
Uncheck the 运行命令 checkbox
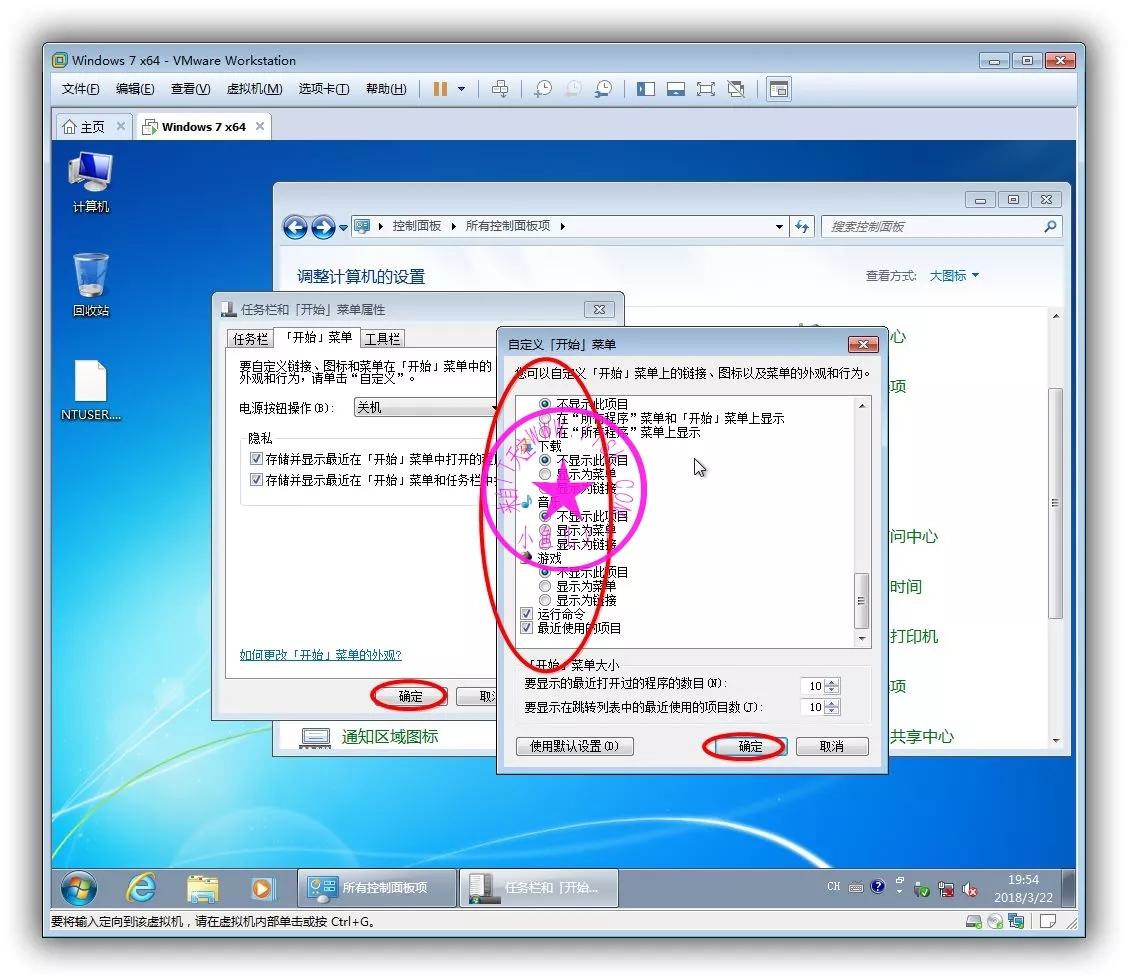click(527, 614)
